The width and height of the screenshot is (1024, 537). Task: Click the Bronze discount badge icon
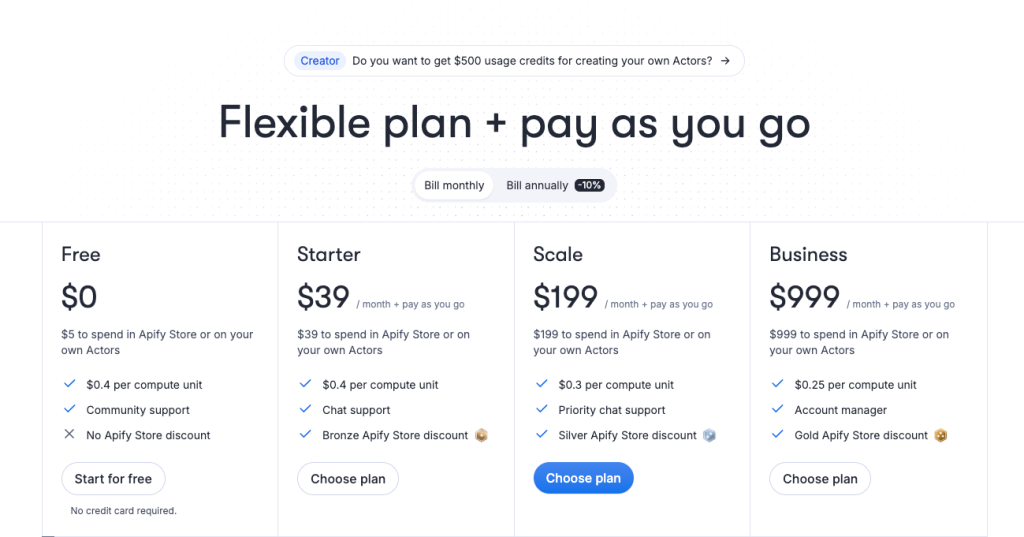click(x=481, y=435)
